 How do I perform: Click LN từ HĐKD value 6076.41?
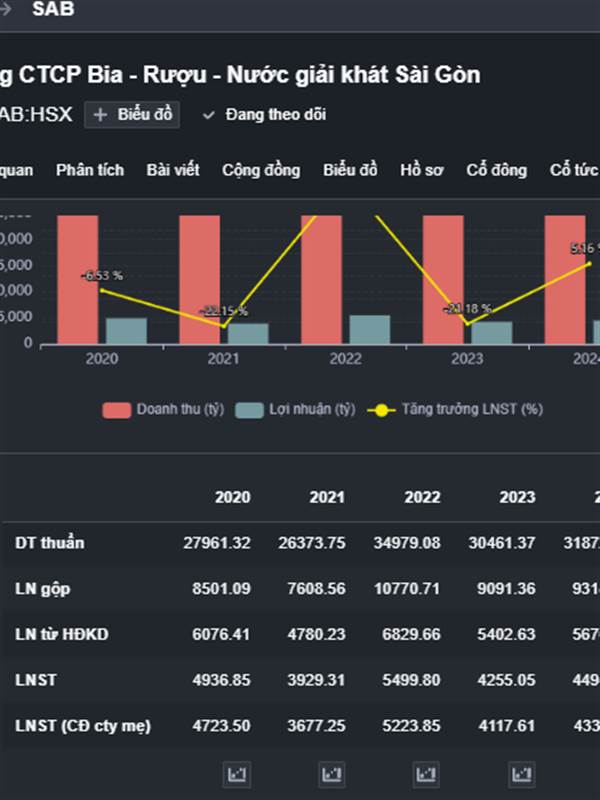point(221,634)
